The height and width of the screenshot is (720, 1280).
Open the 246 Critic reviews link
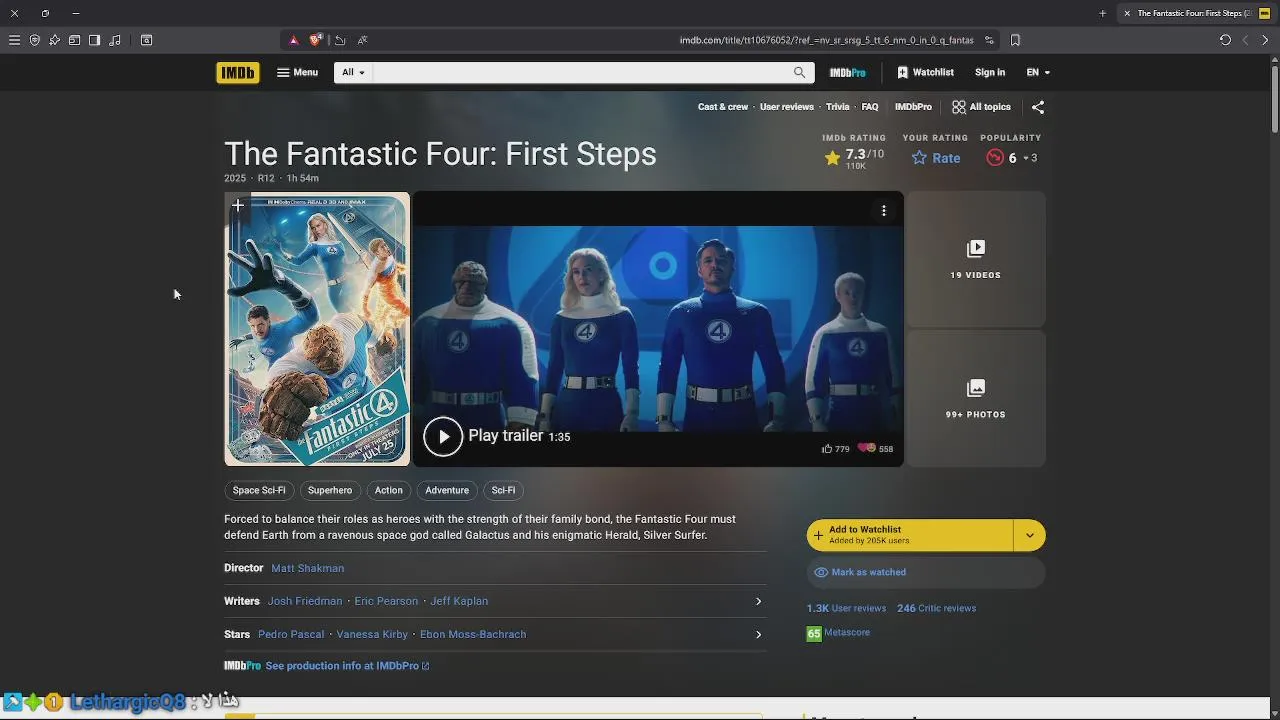click(936, 608)
